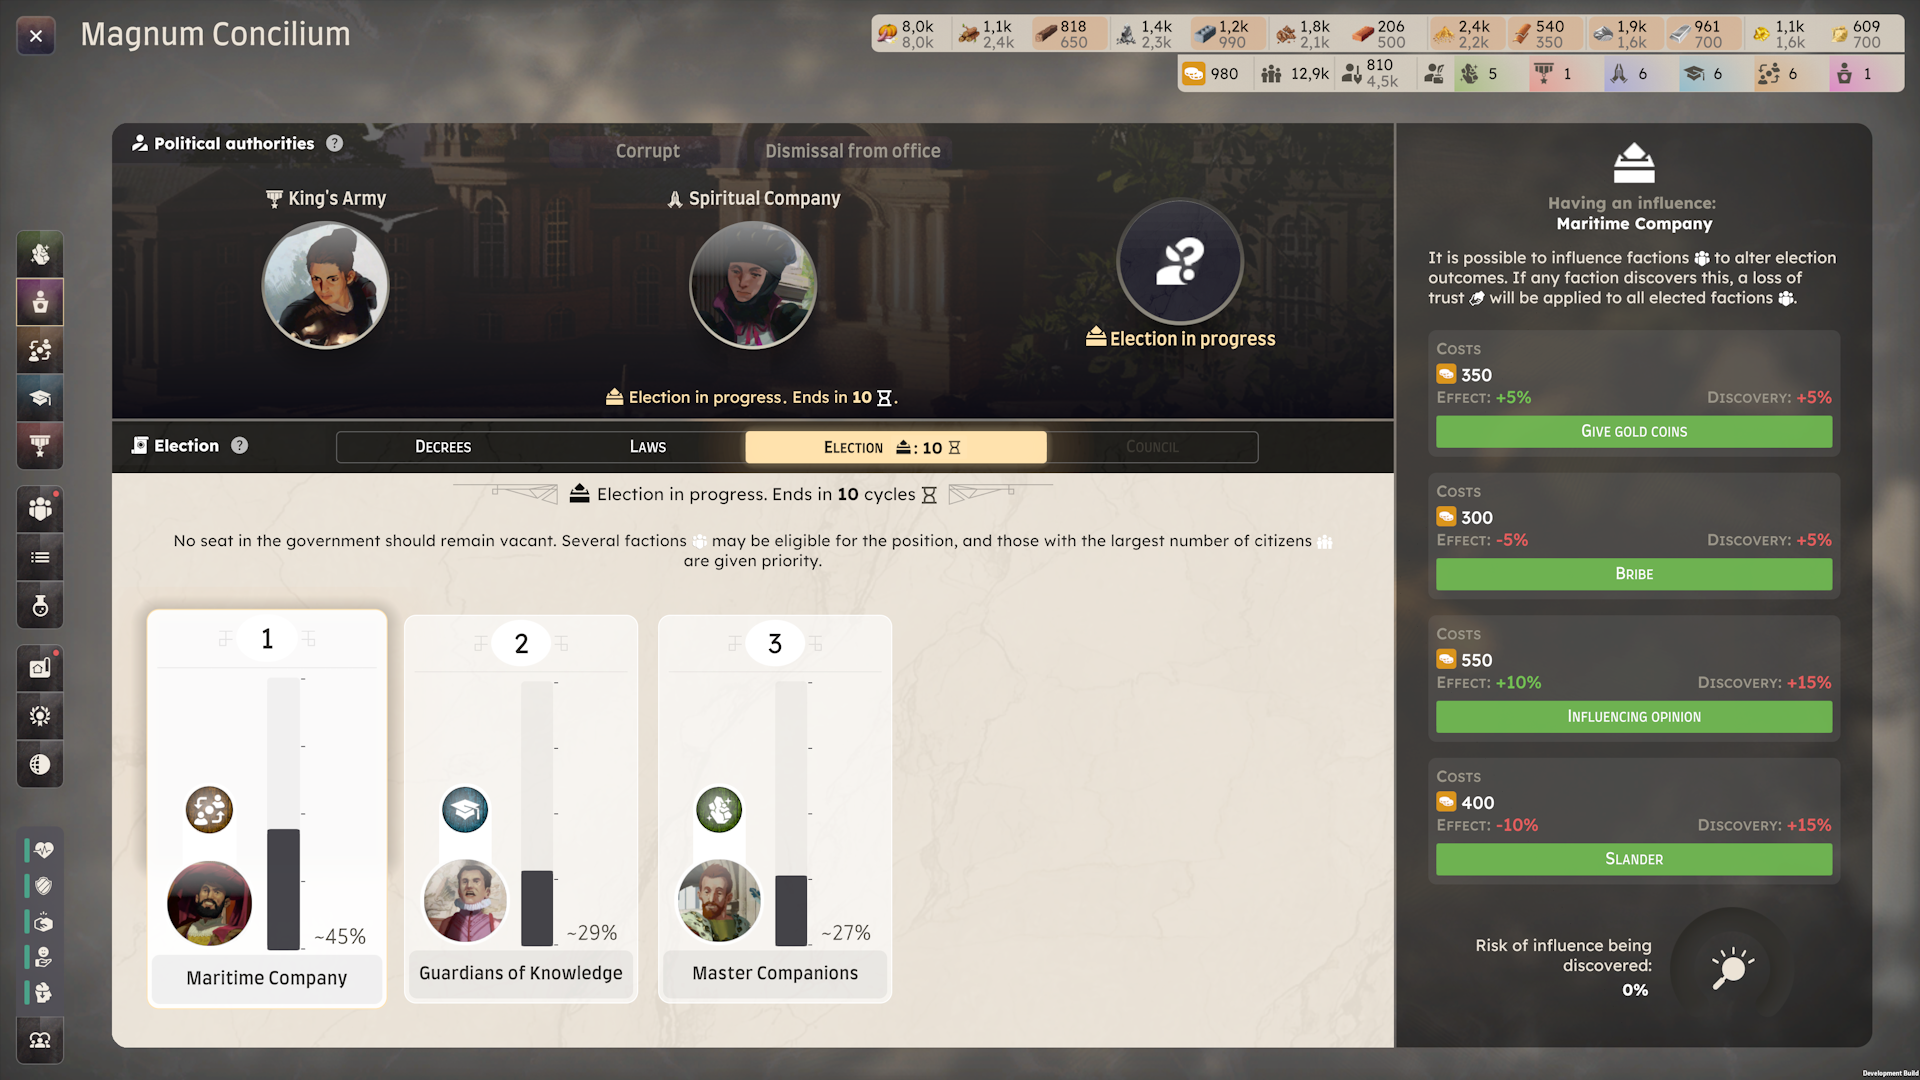Click the King's Army leader portrait
1920x1080 pixels.
coord(325,285)
